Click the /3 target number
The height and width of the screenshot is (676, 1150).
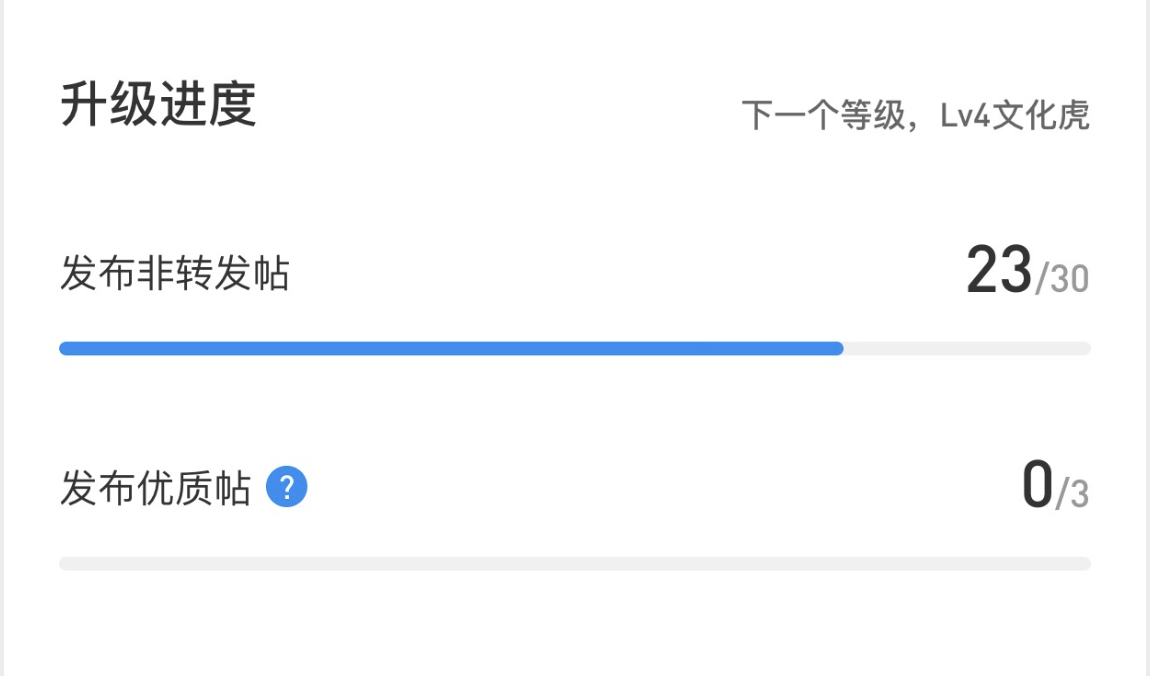click(1073, 494)
